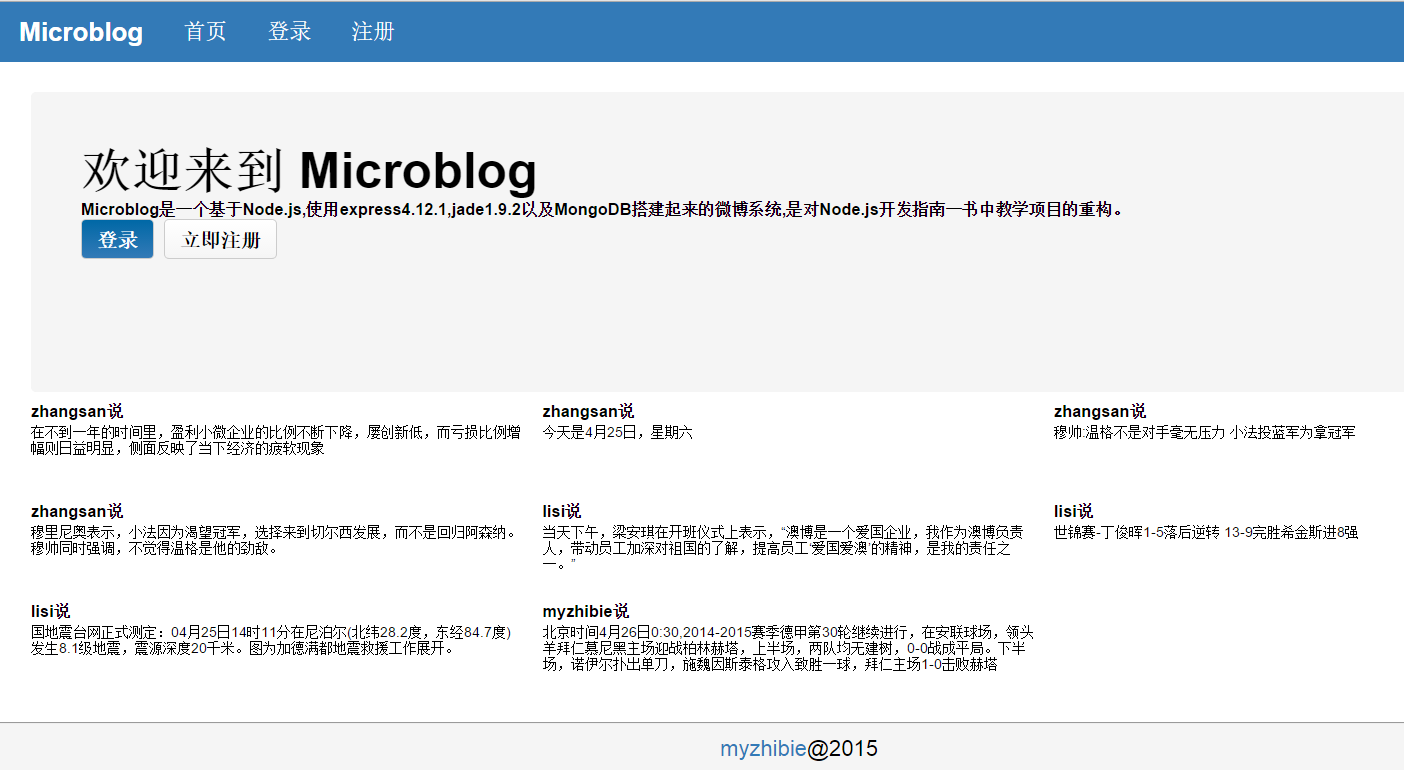
Task: Click the post text starting "穆里尼奥表示"
Action: (x=276, y=540)
